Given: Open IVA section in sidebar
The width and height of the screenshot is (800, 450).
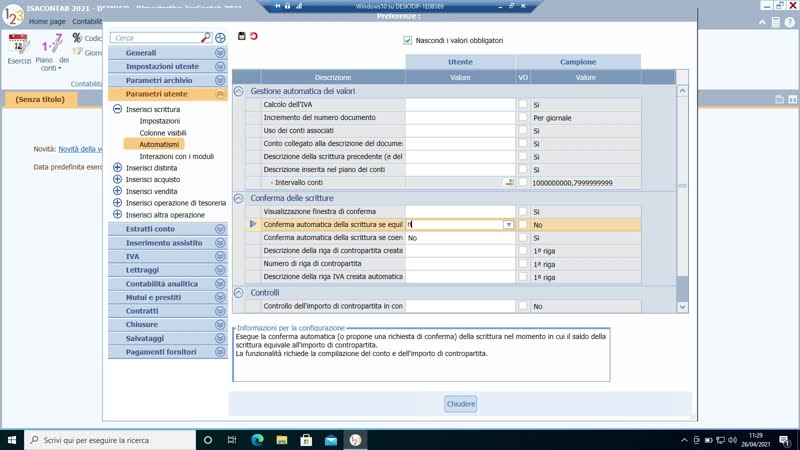Looking at the screenshot, I should 168,256.
